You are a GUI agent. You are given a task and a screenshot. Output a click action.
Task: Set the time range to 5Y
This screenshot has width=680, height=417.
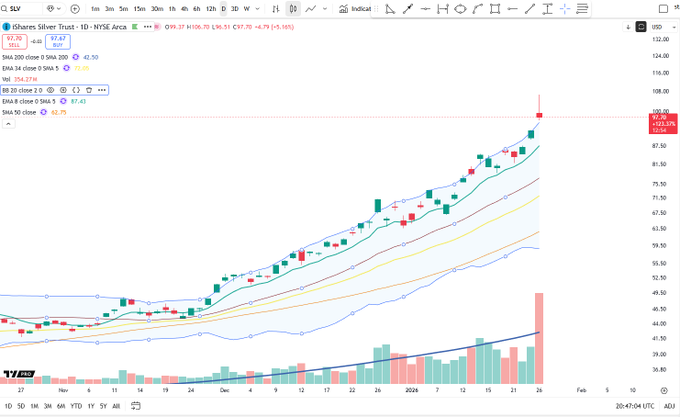pos(103,406)
